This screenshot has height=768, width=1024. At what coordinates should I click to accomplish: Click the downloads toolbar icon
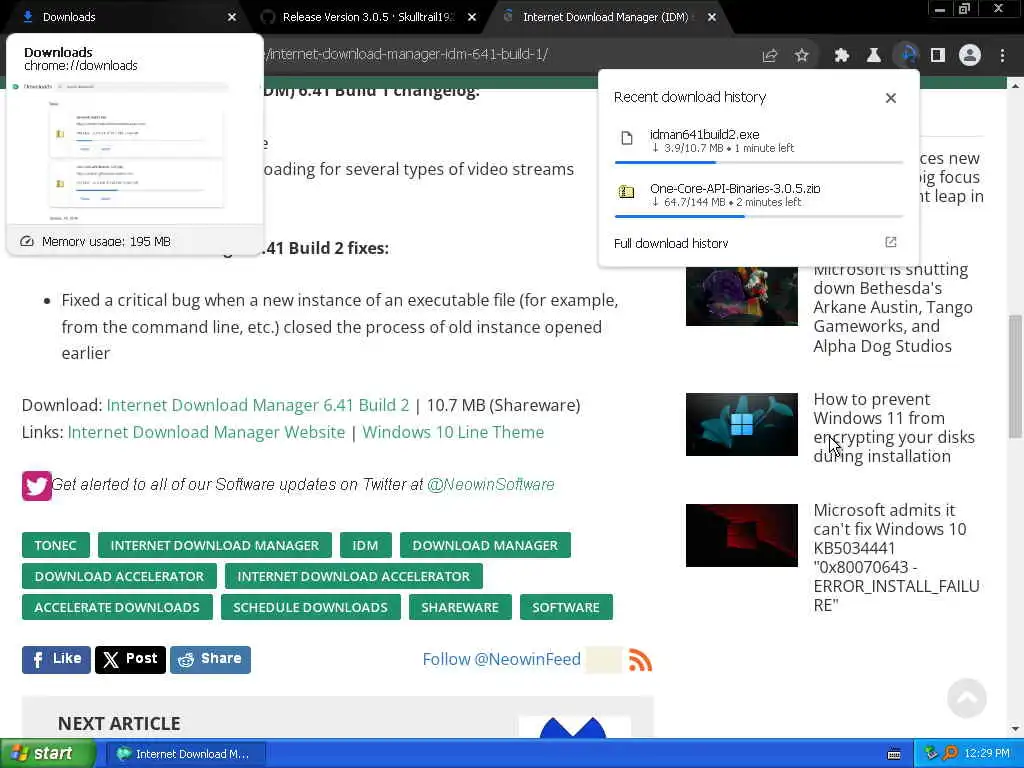(906, 56)
